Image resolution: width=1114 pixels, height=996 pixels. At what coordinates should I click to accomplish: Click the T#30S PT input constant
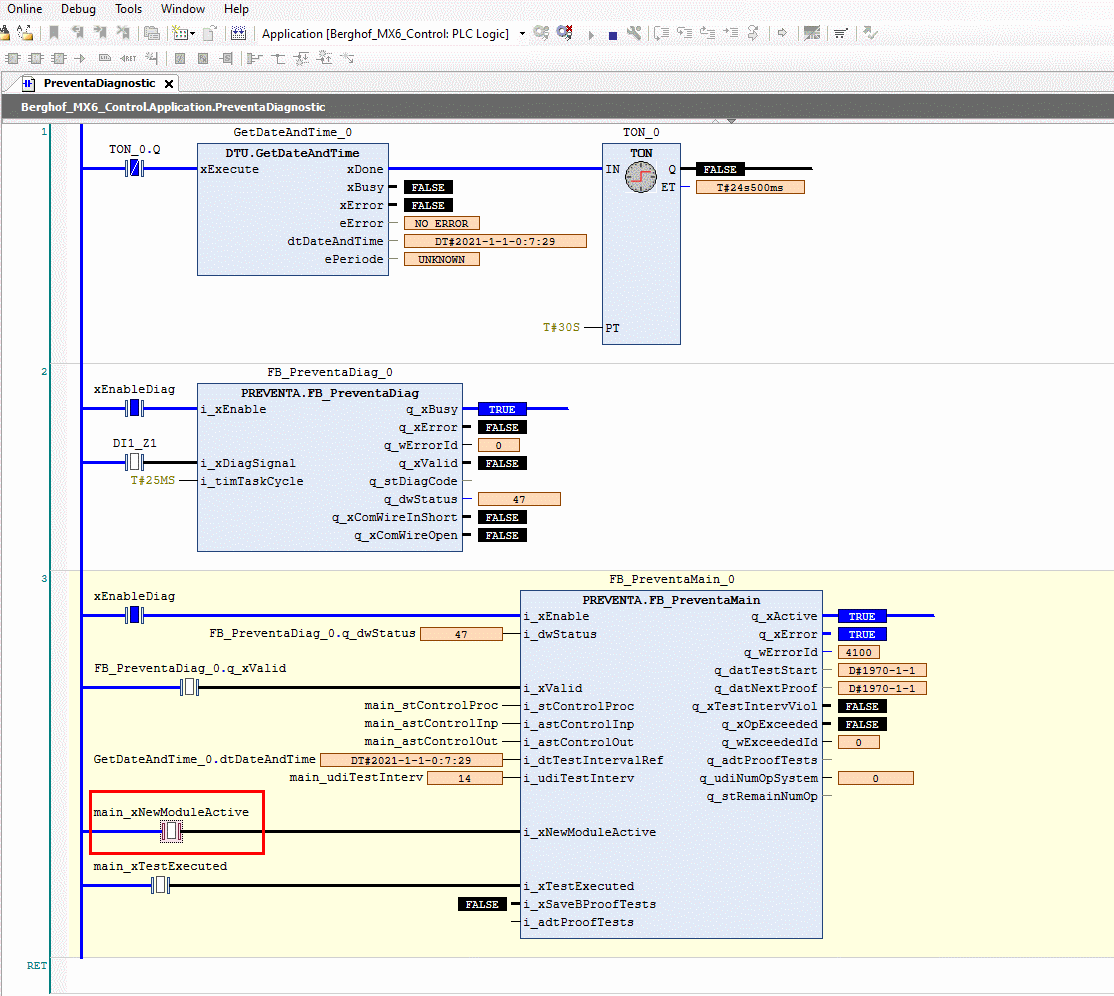tap(561, 328)
